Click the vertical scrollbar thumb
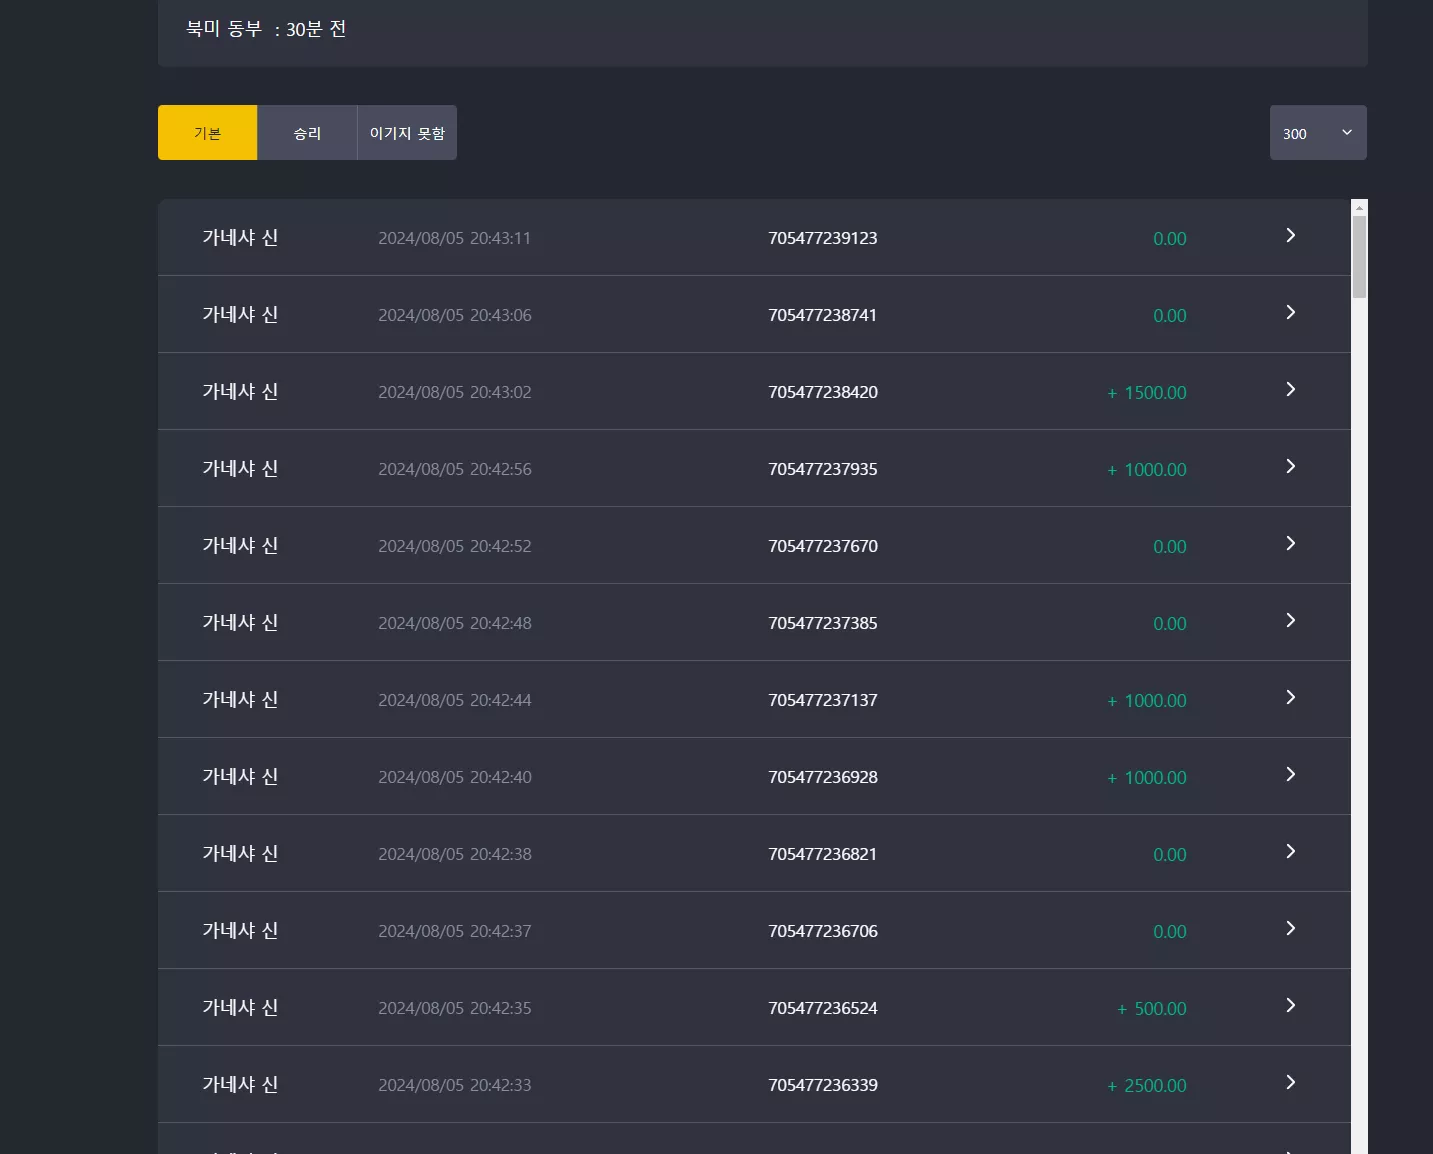1433x1154 pixels. (1359, 257)
